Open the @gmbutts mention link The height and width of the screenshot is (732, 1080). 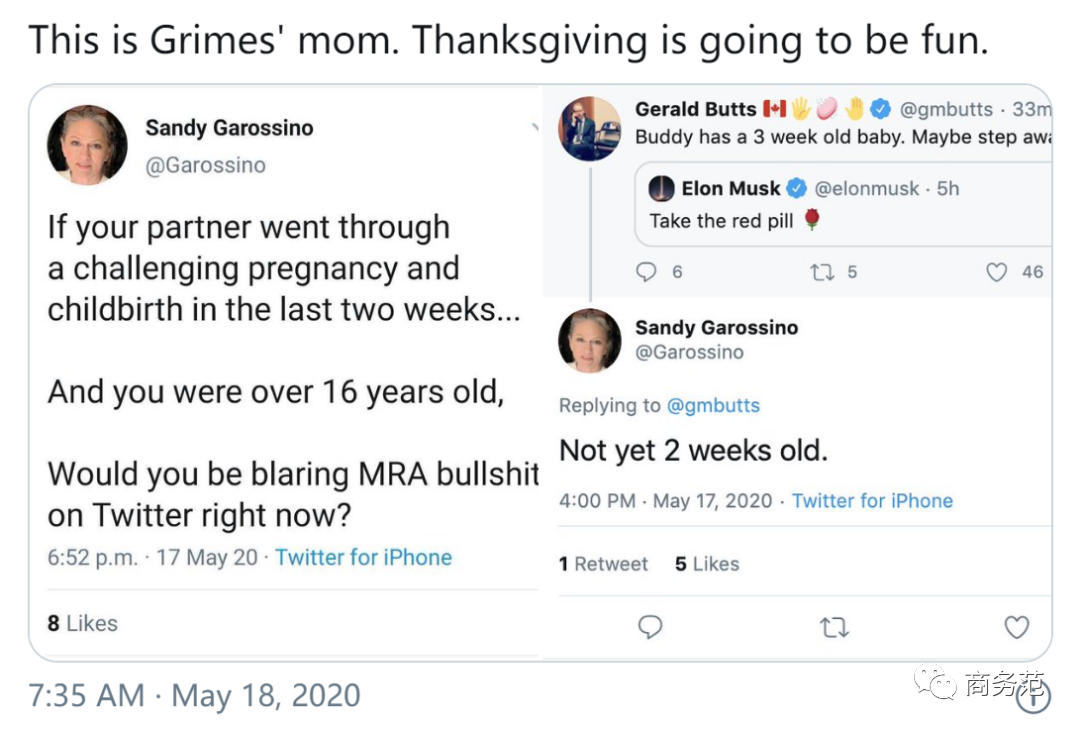click(x=713, y=405)
